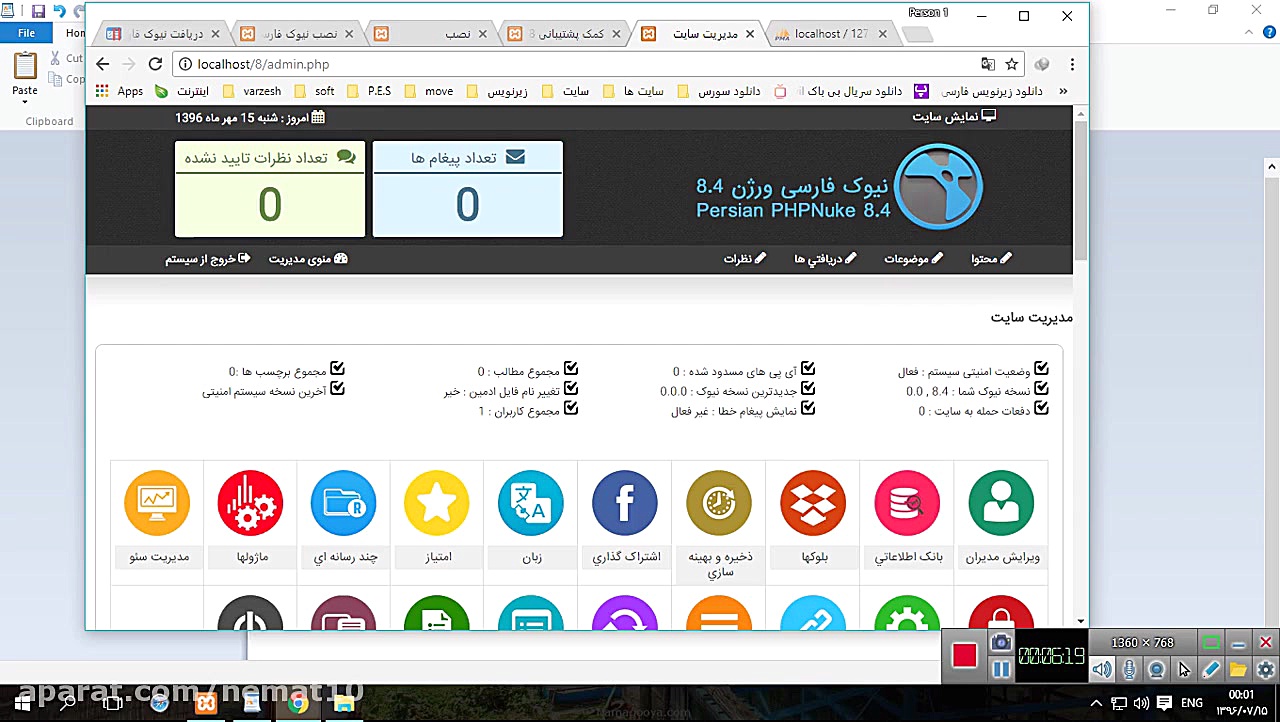Open the چند رسانه ای multimedia icon
Image resolution: width=1280 pixels, height=722 pixels.
pyautogui.click(x=343, y=503)
